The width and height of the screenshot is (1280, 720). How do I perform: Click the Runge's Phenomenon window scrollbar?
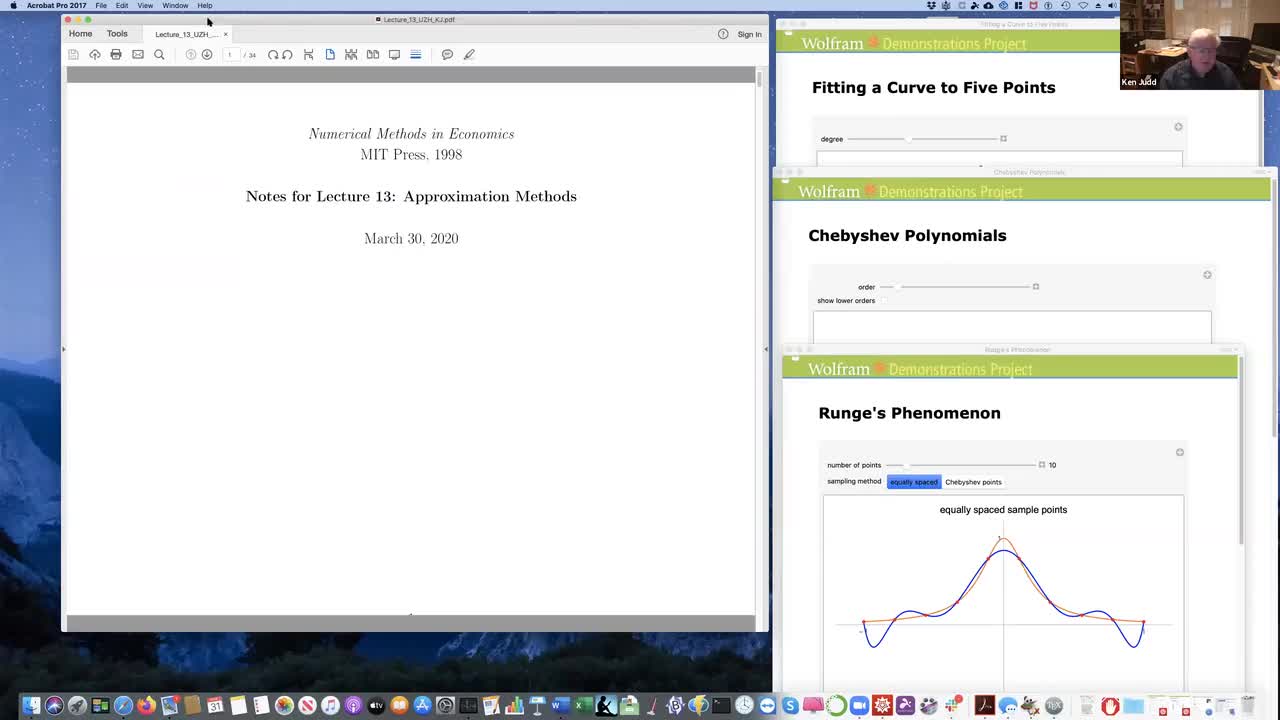click(x=1241, y=450)
